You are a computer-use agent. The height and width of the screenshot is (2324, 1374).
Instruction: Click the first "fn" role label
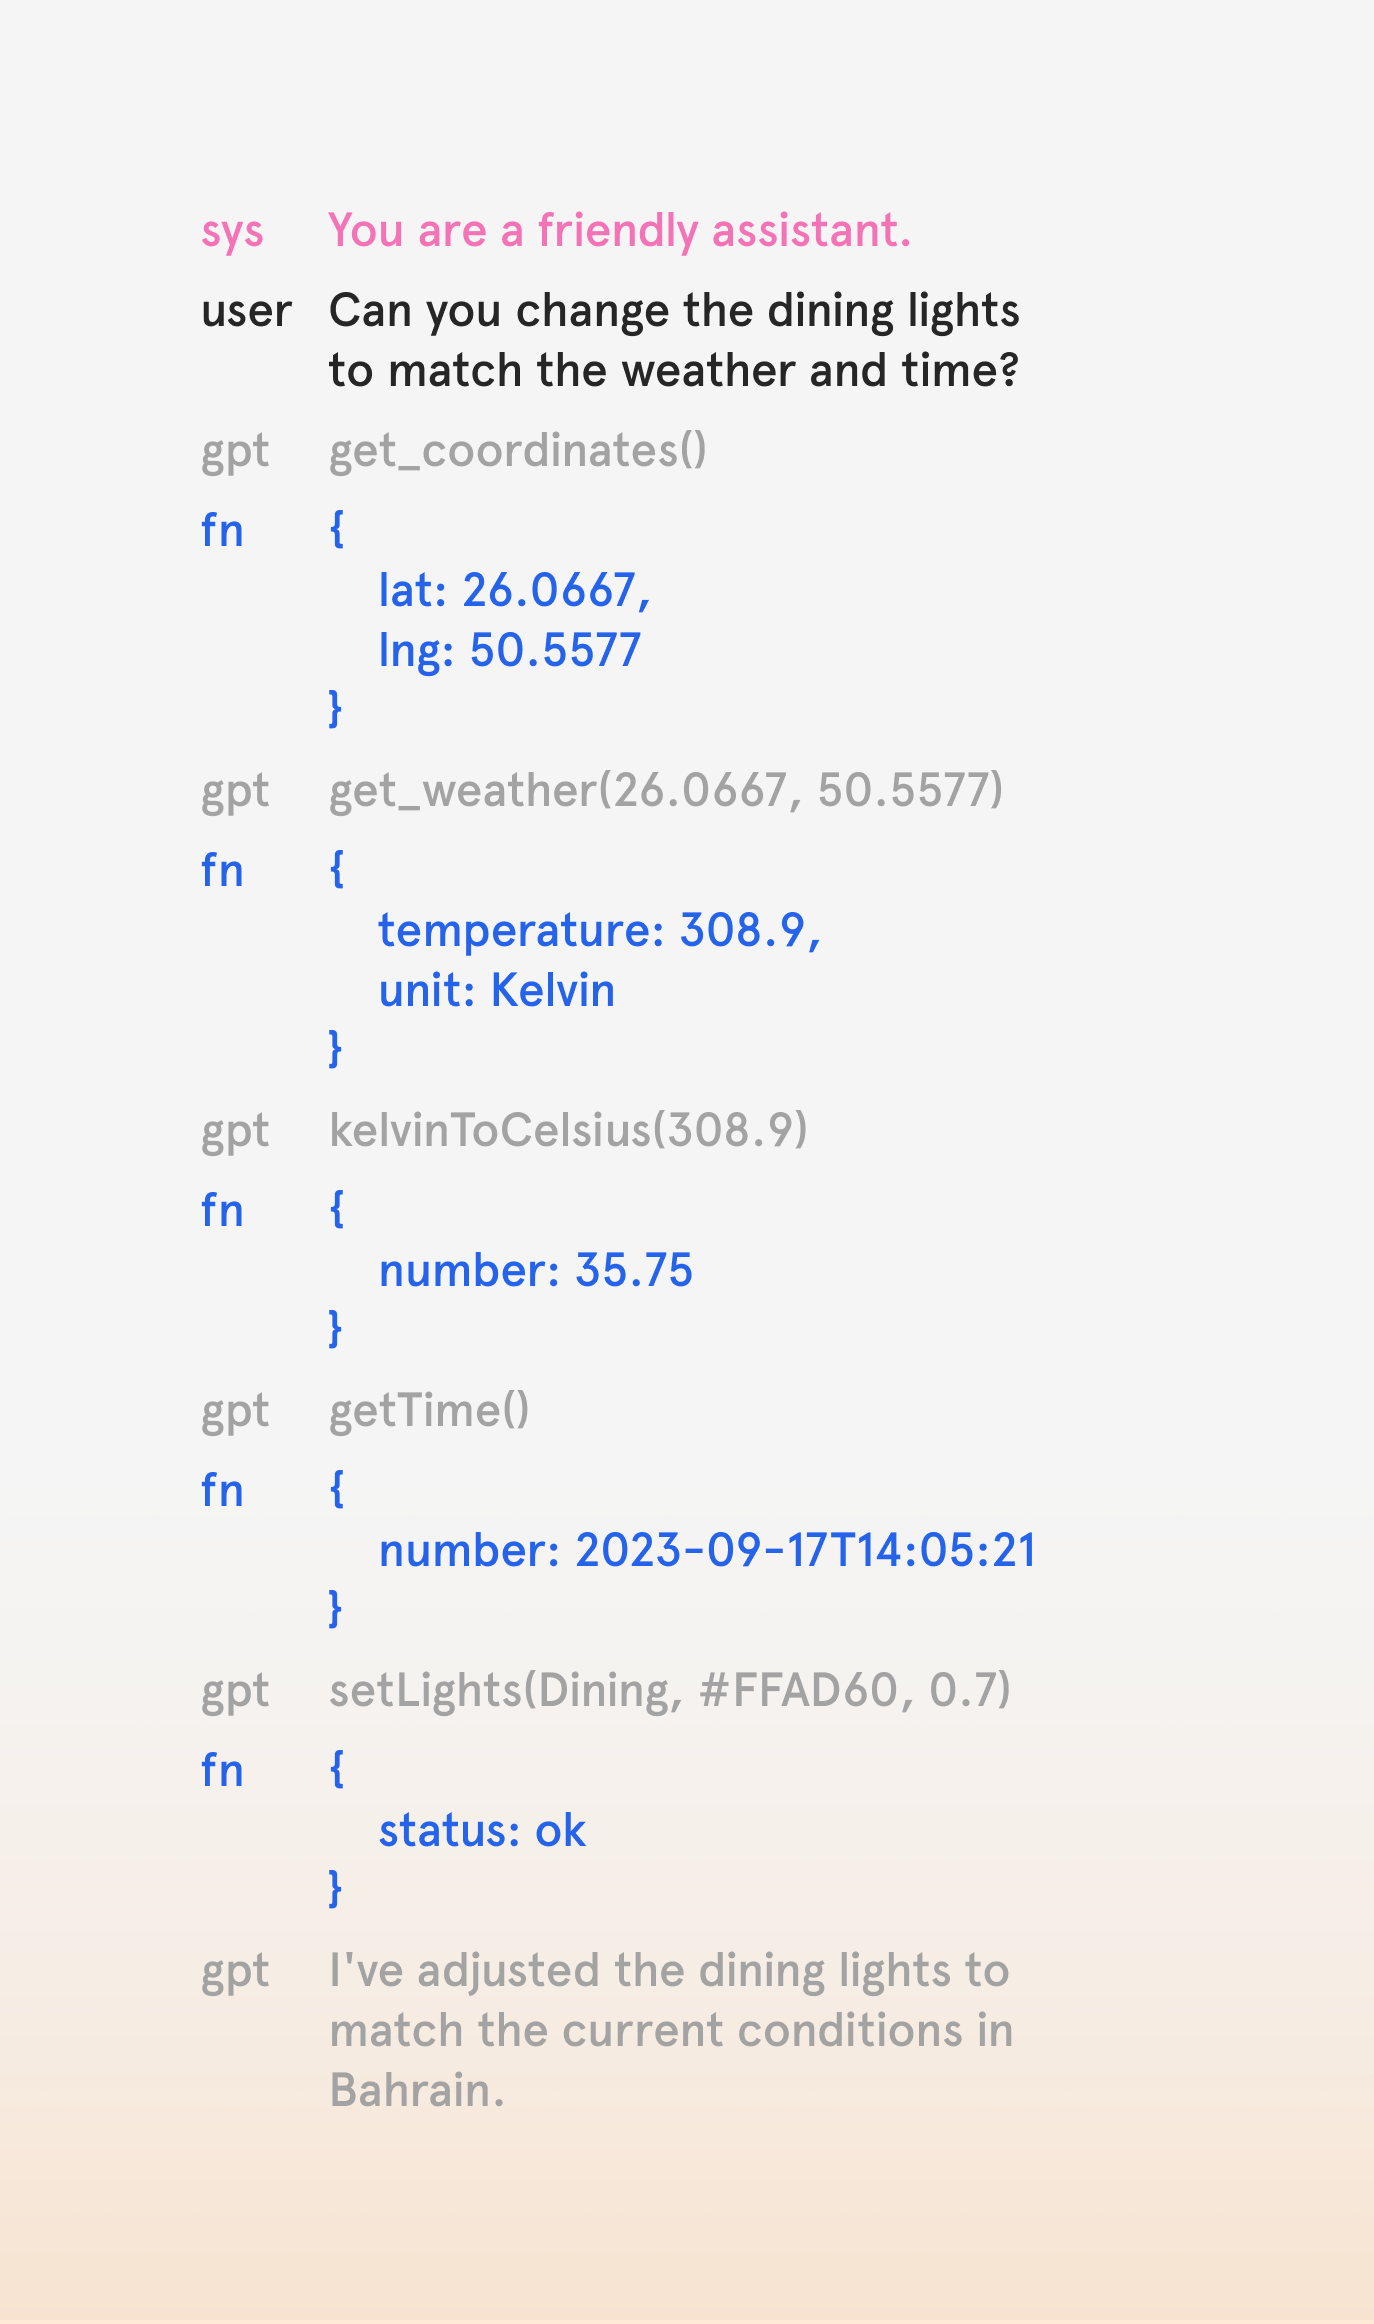click(222, 531)
